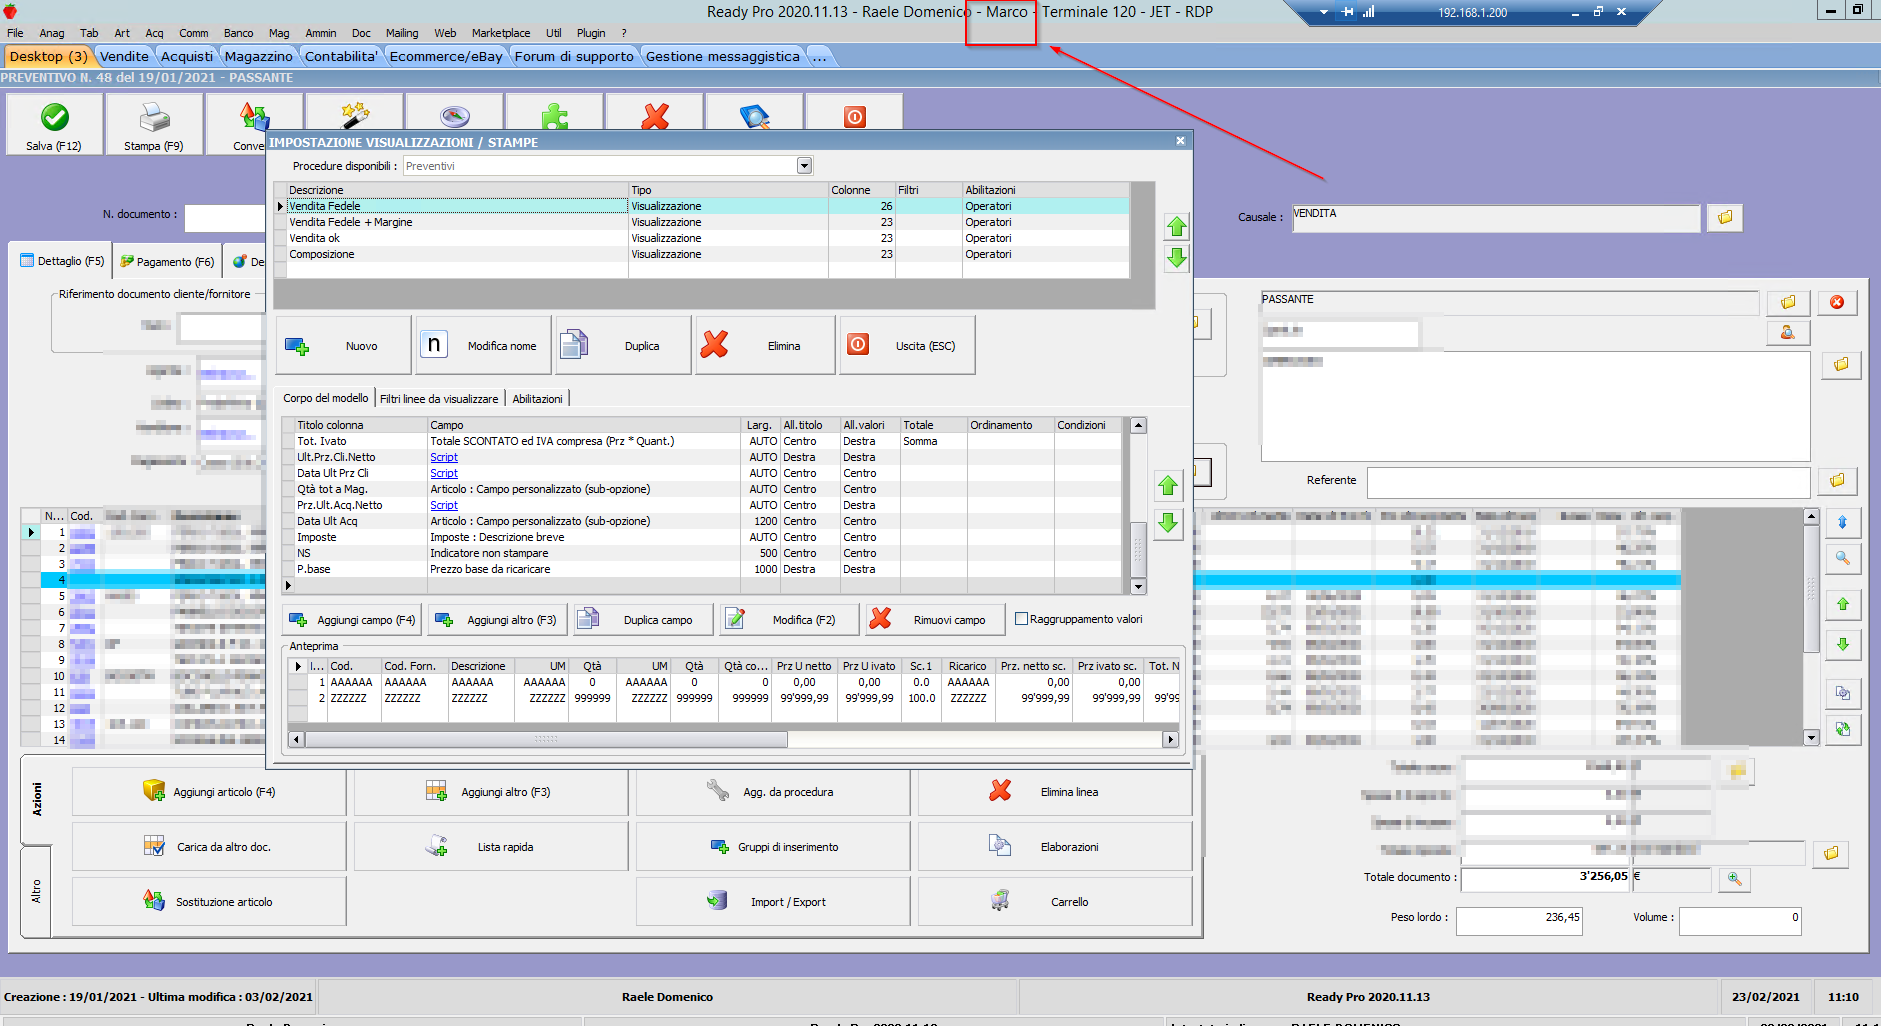Screen dimensions: 1881x1026
Task: Click the Stampa (F9) printer button
Action: tap(154, 124)
